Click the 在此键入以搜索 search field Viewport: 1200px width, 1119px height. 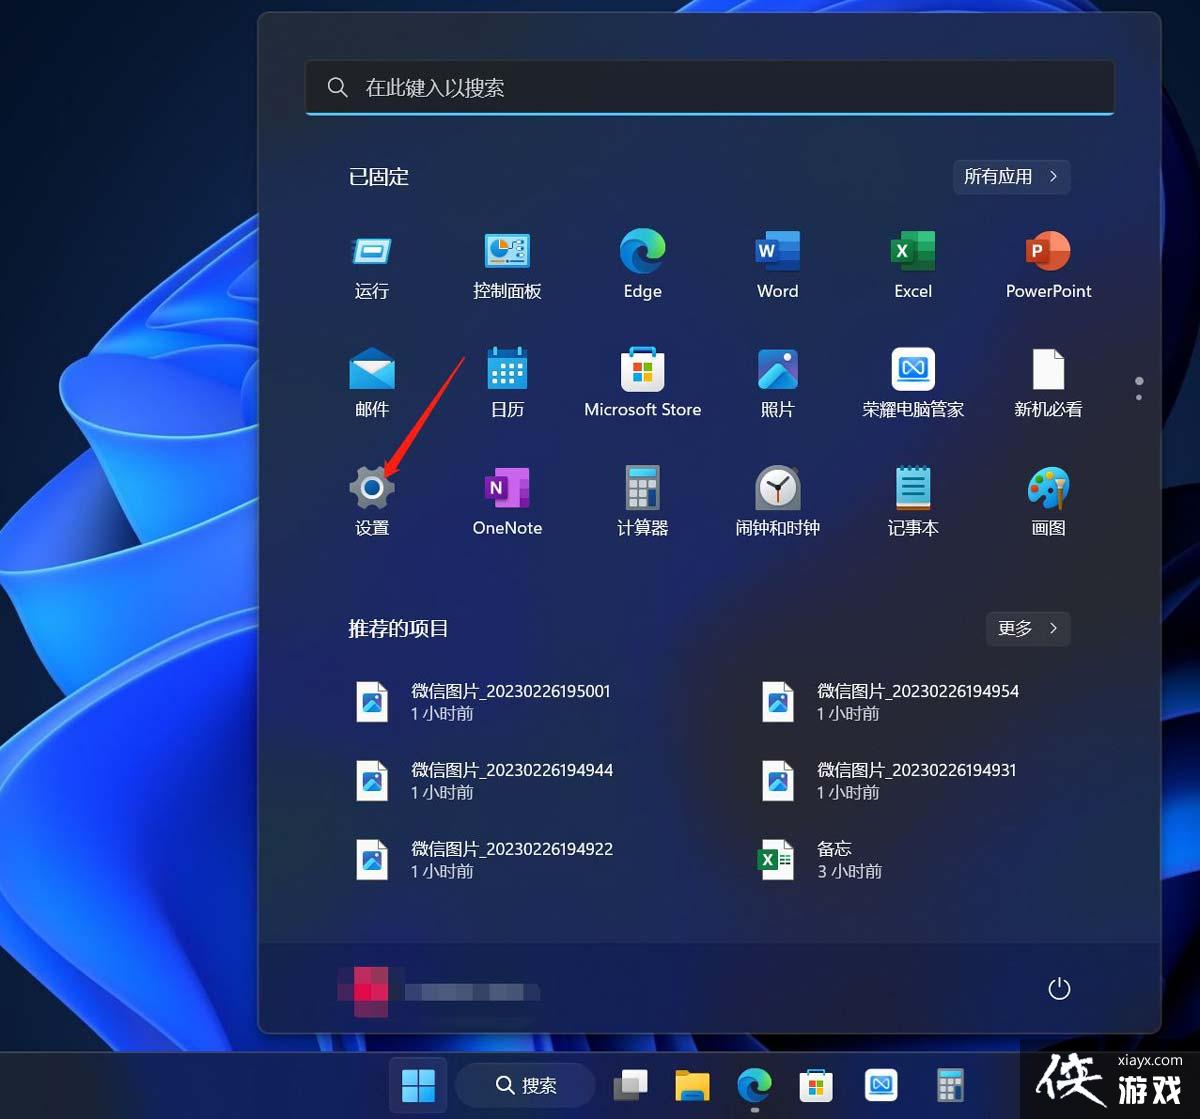click(x=709, y=87)
